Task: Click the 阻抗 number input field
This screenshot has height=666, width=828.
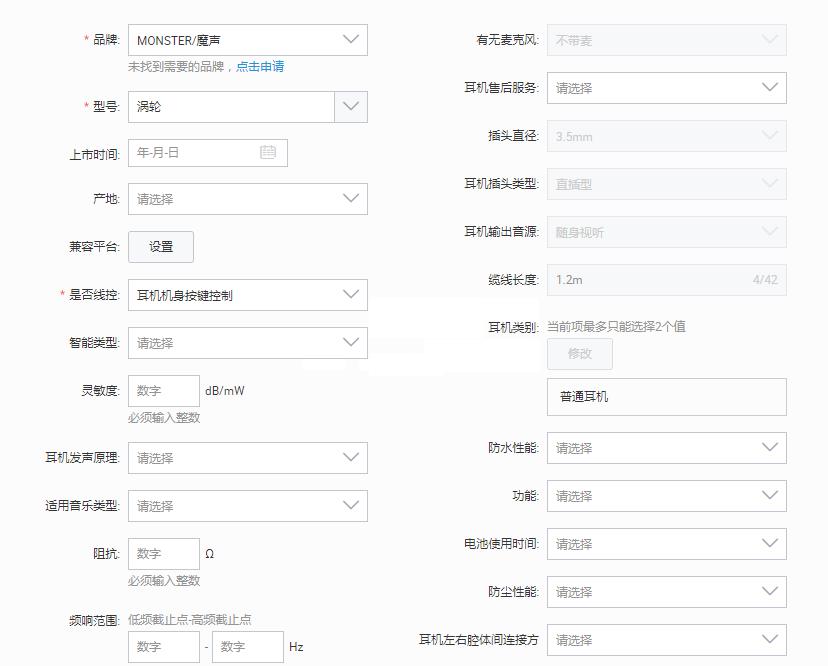Action: [x=162, y=553]
